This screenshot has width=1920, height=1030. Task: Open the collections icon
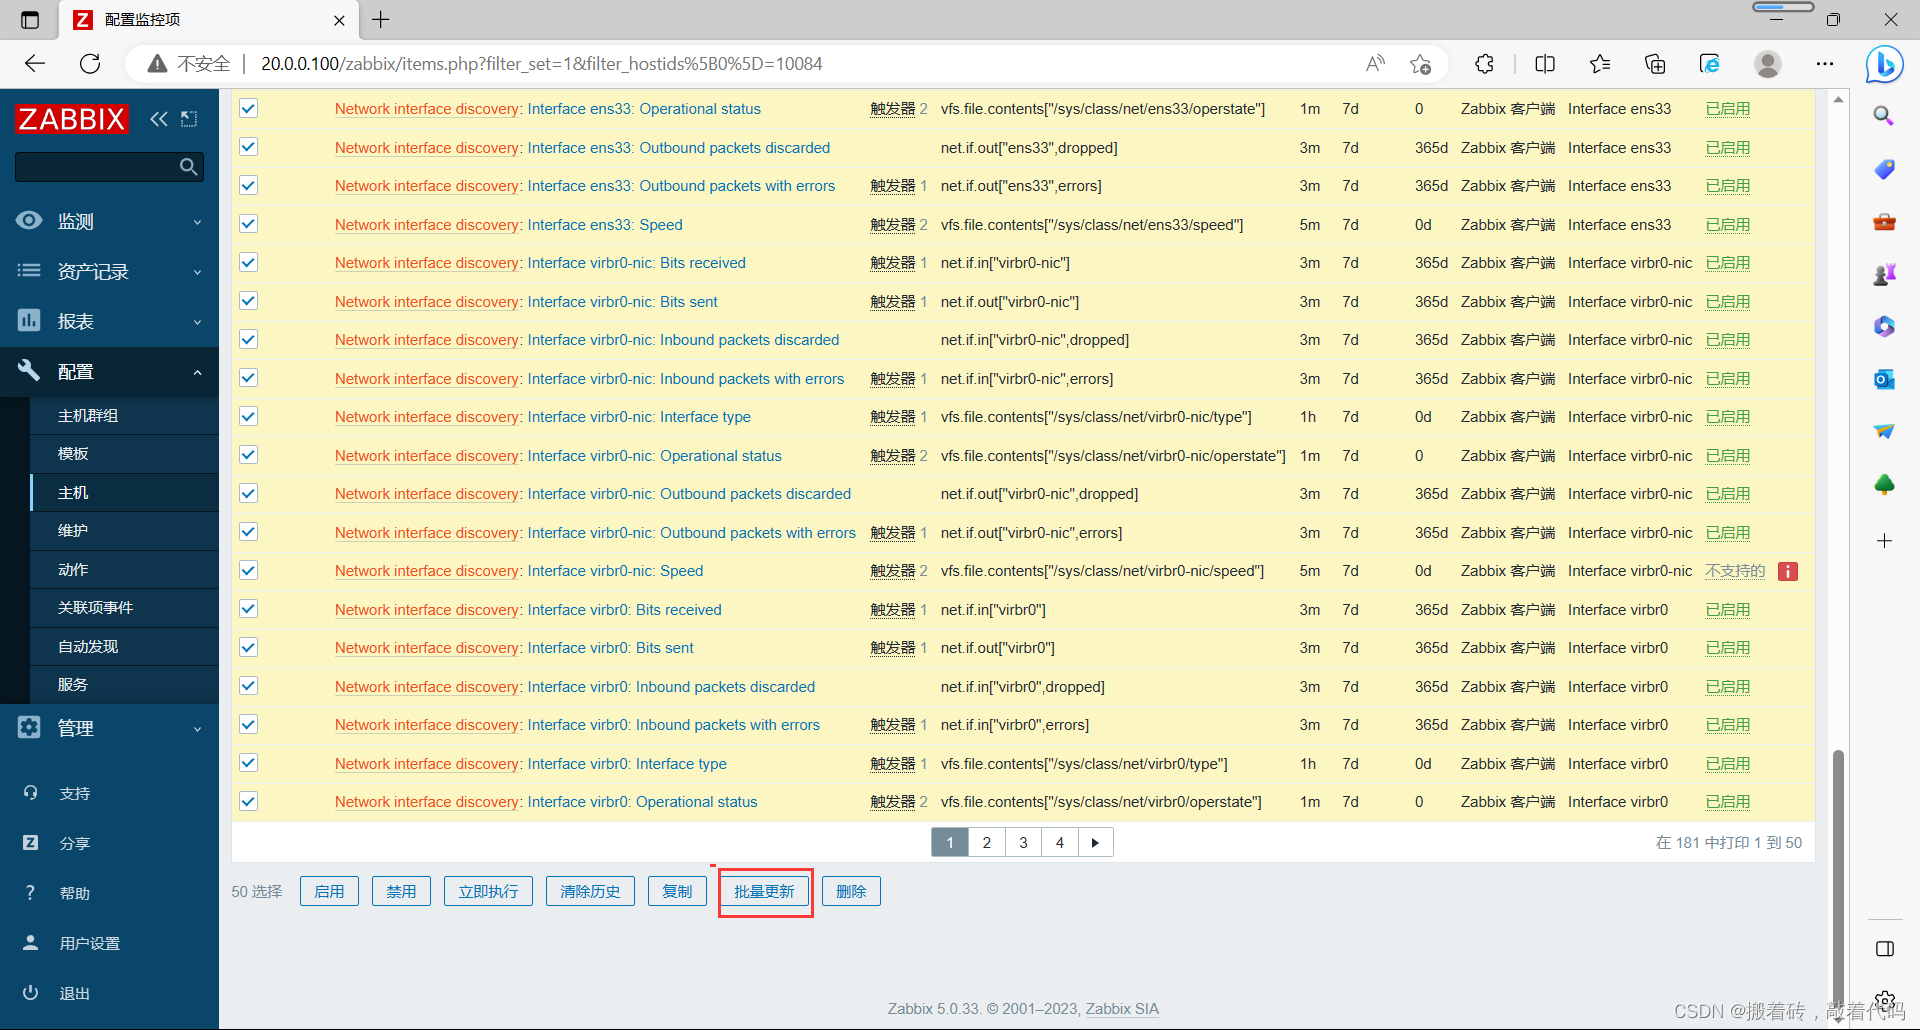(x=1655, y=64)
